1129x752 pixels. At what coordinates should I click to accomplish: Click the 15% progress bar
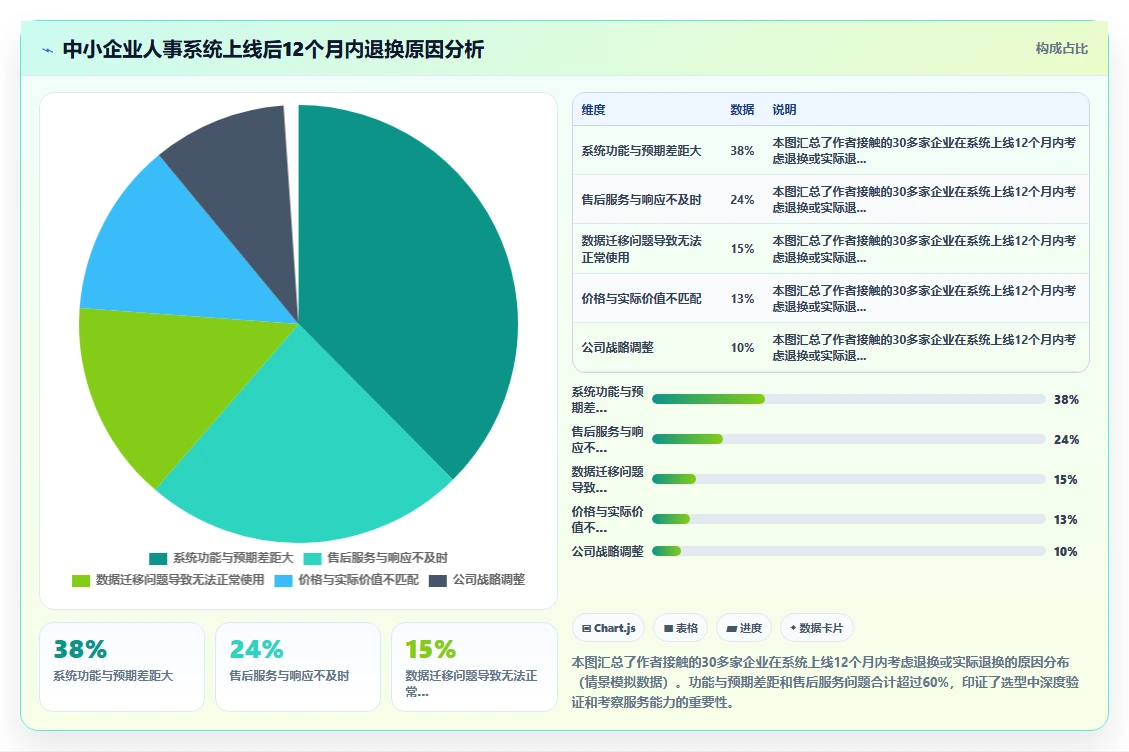pyautogui.click(x=849, y=479)
